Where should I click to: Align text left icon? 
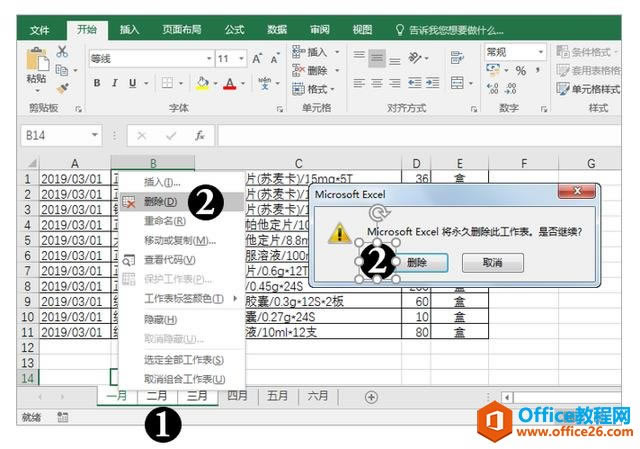[x=359, y=83]
